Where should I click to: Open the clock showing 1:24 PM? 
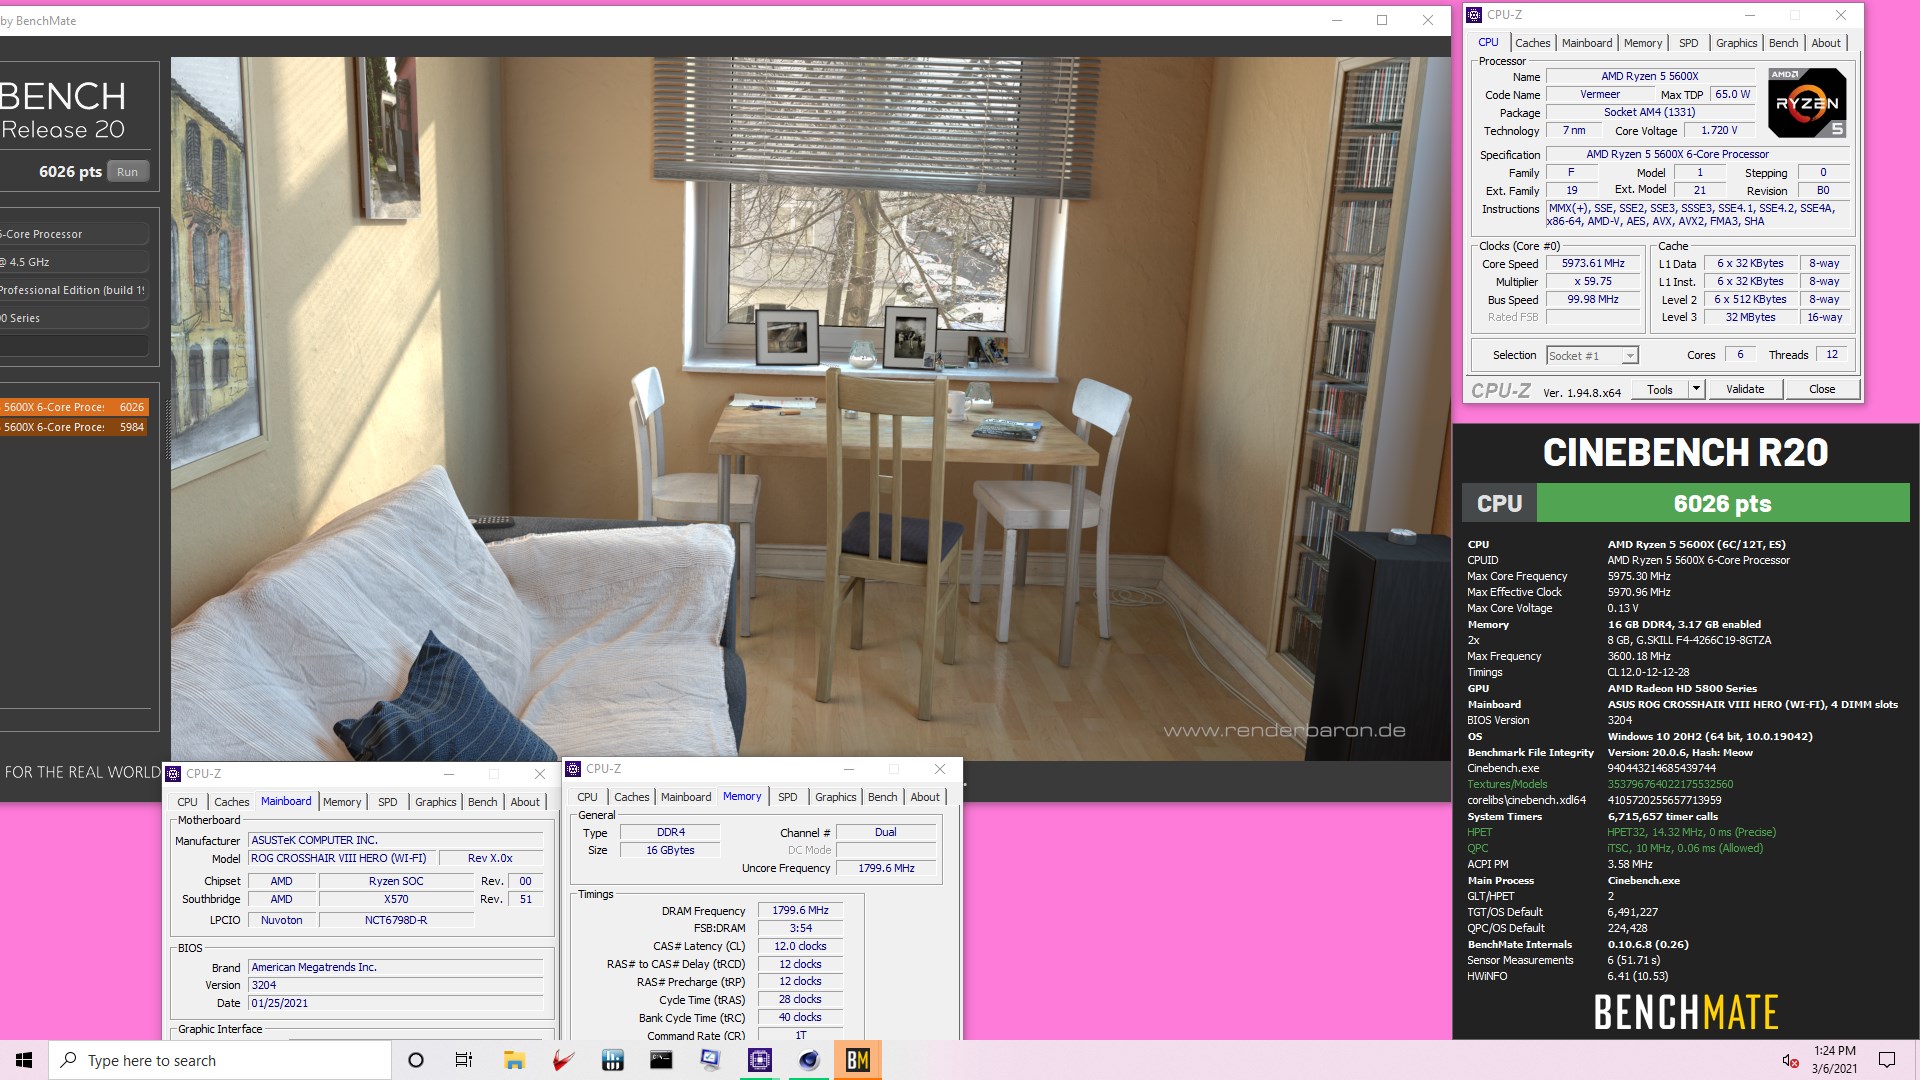click(x=1834, y=1060)
